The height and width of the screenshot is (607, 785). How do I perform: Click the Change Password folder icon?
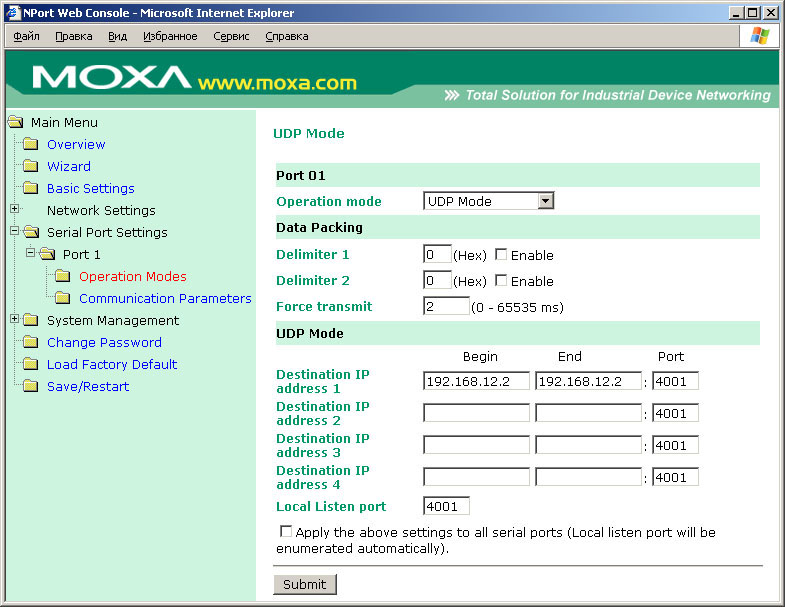click(30, 342)
